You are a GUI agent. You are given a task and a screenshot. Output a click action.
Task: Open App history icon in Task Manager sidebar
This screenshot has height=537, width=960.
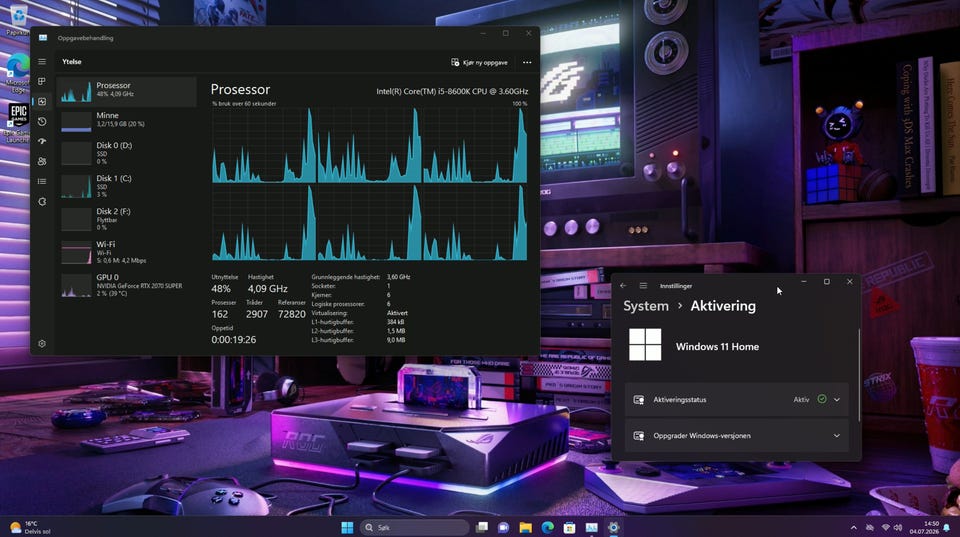42,122
